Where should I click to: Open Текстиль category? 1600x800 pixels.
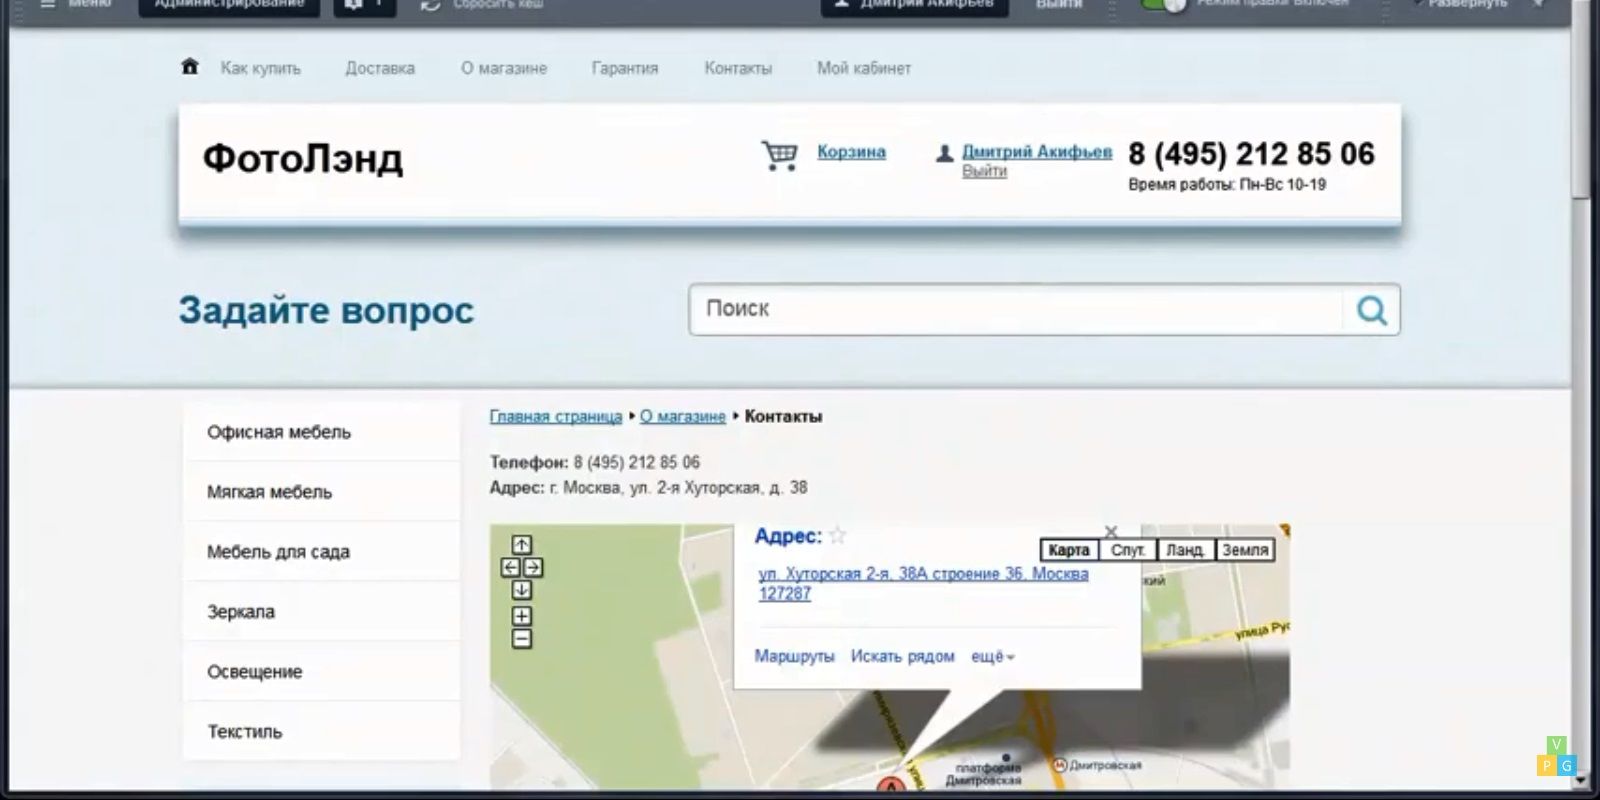321,732
